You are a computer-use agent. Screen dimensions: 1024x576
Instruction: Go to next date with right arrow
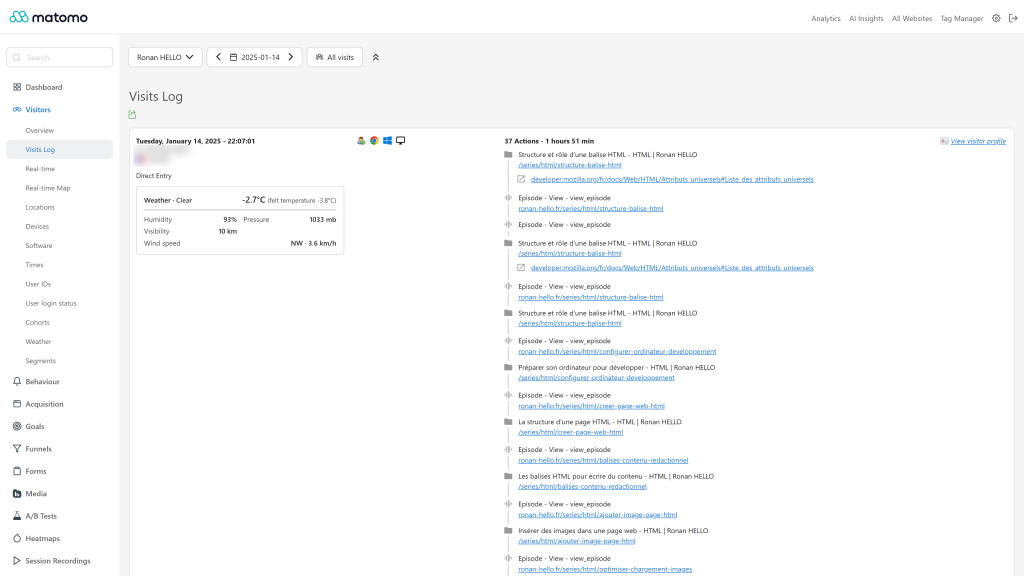coord(291,57)
